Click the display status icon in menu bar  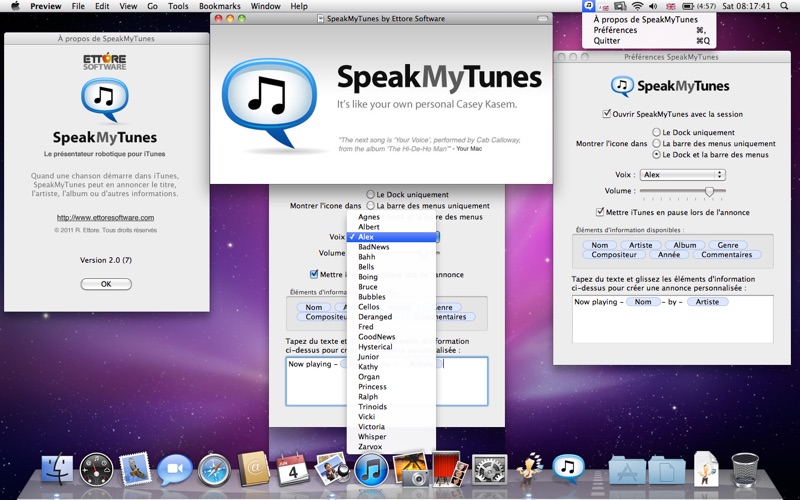[620, 6]
